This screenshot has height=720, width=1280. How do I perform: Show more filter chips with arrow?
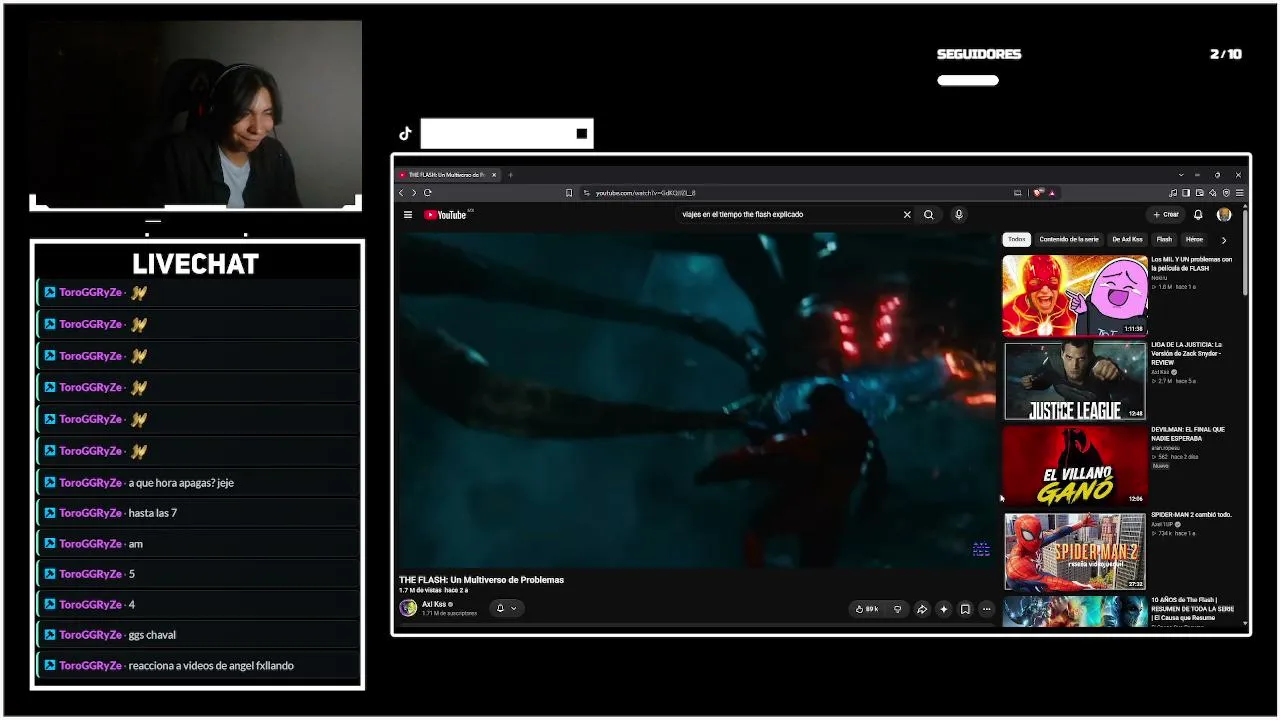(1224, 240)
